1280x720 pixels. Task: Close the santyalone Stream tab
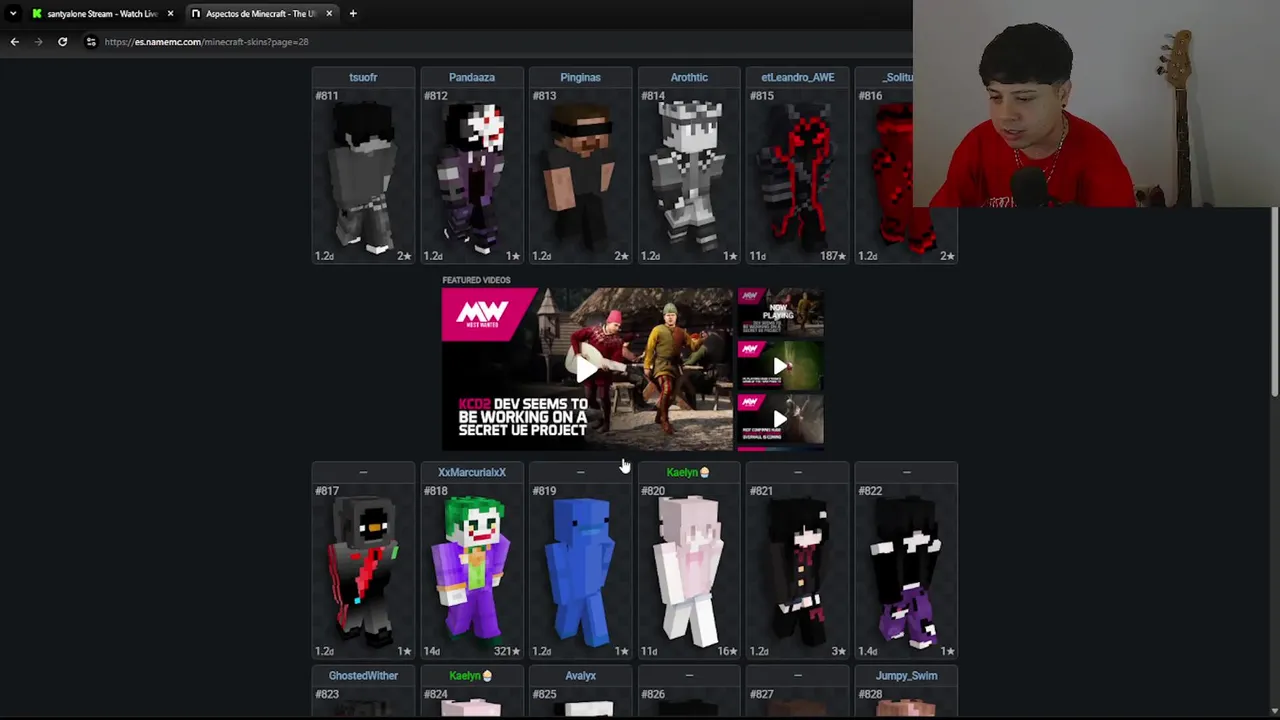pyautogui.click(x=170, y=14)
